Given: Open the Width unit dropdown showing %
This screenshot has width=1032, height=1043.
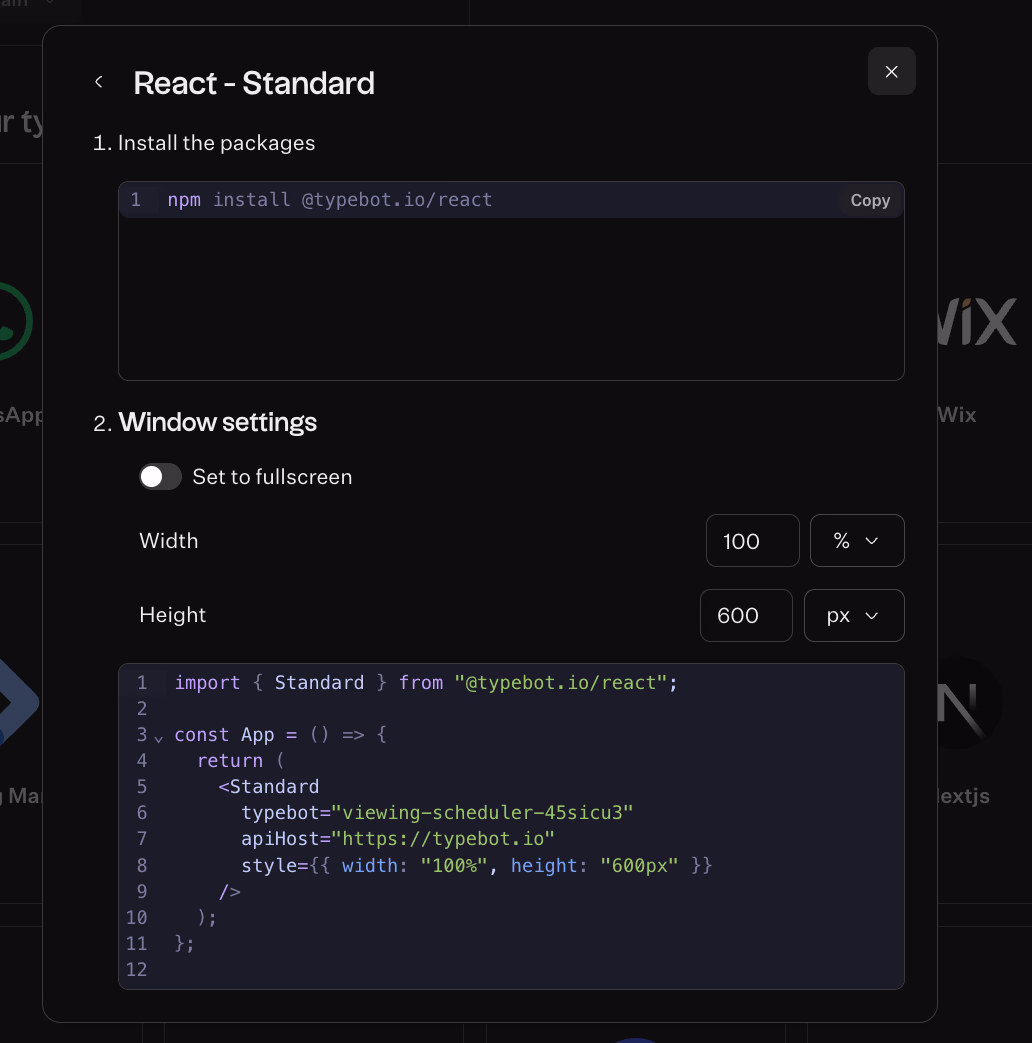Looking at the screenshot, I should coord(857,541).
